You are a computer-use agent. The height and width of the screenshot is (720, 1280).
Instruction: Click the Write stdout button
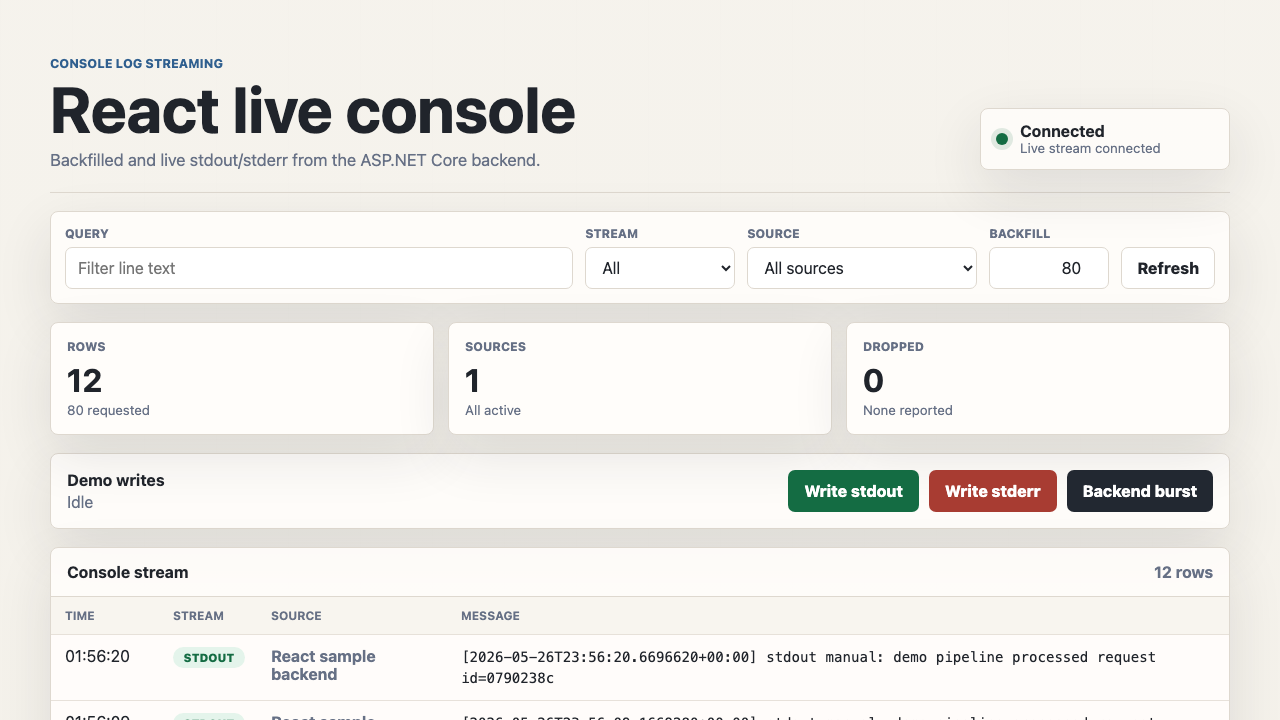(x=854, y=491)
